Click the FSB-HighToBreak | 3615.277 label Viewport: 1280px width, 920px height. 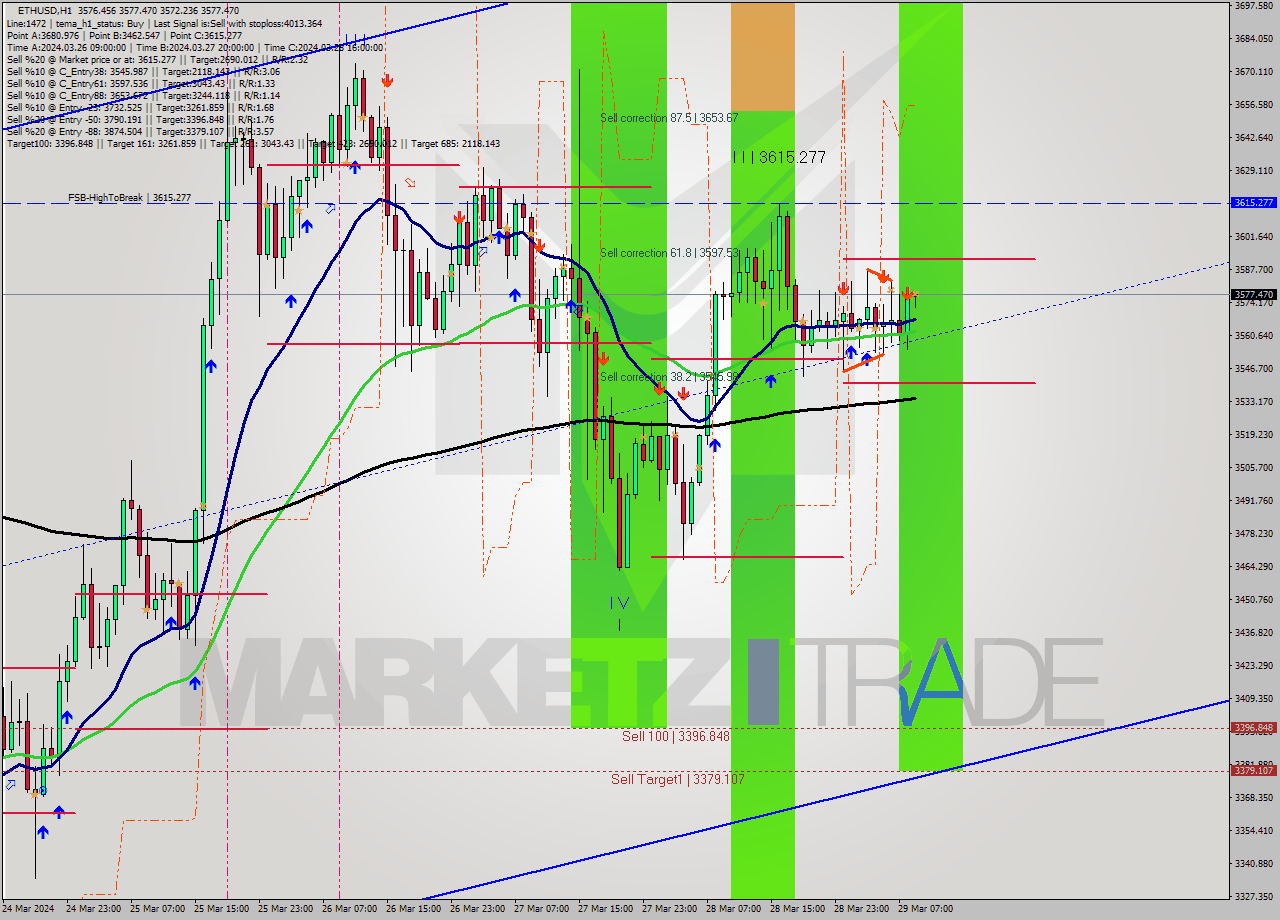pos(129,198)
